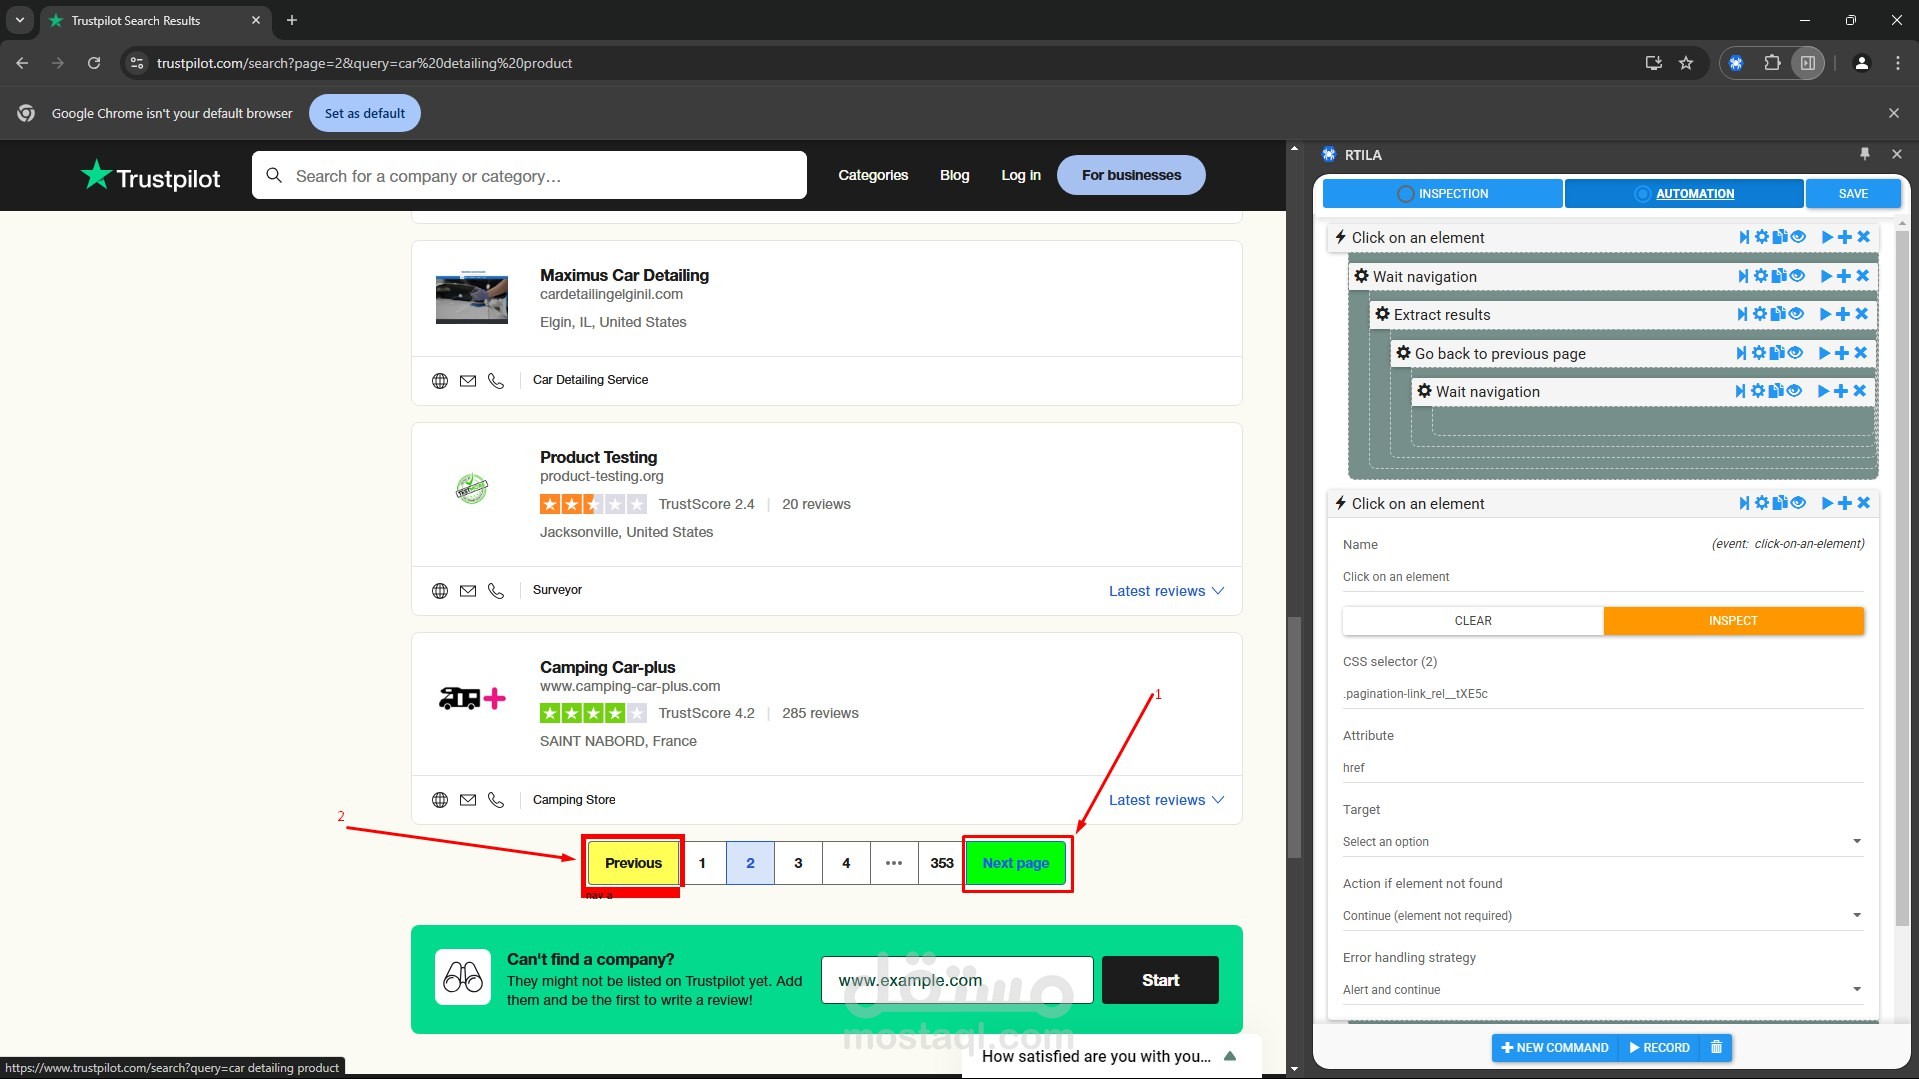
Task: Click the mail icon in Product Testing card
Action: tap(467, 591)
